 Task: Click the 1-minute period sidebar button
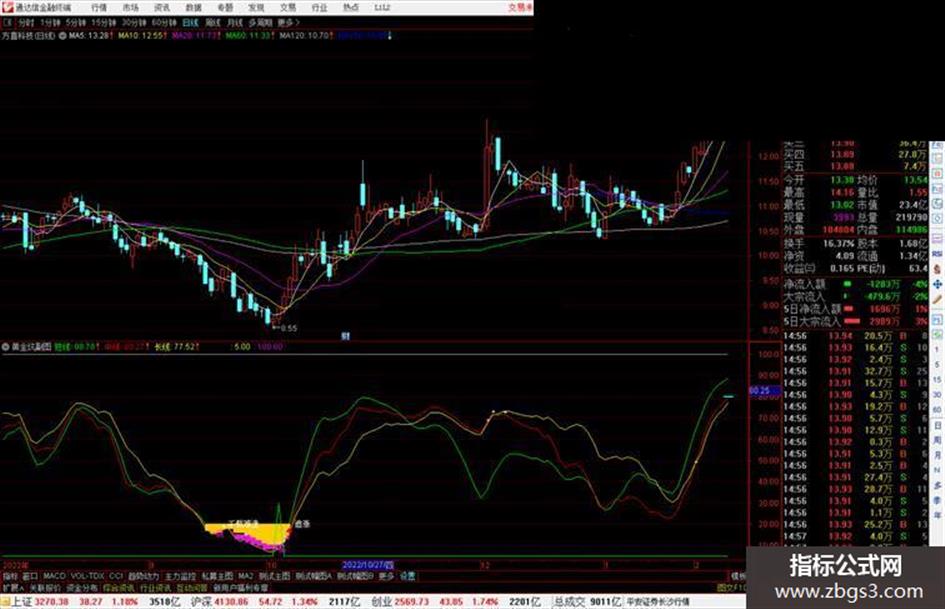[937, 350]
